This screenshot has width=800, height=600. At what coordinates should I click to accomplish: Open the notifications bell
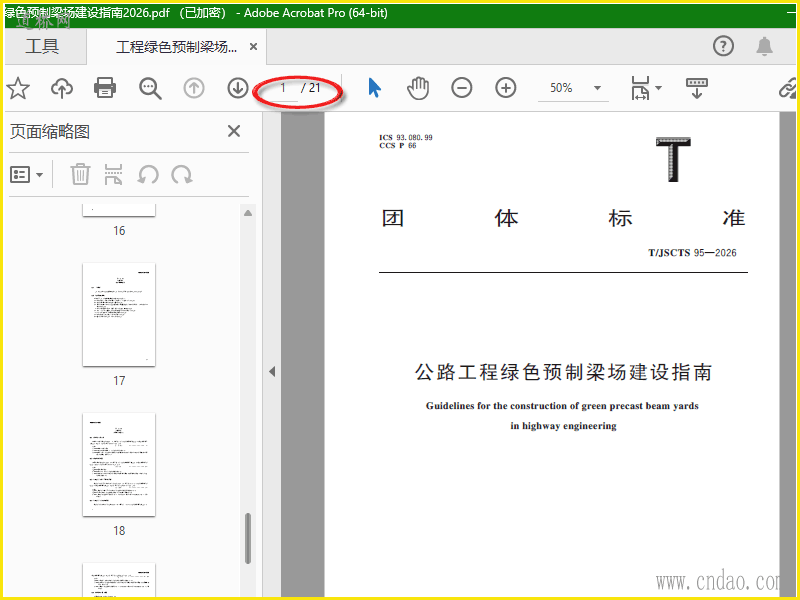point(764,46)
